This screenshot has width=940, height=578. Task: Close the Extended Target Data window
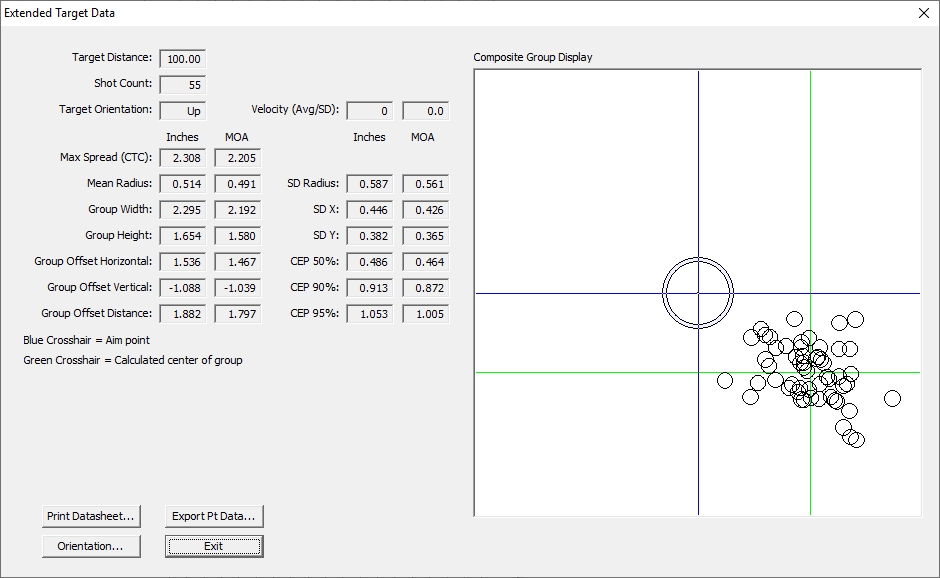pyautogui.click(x=923, y=13)
